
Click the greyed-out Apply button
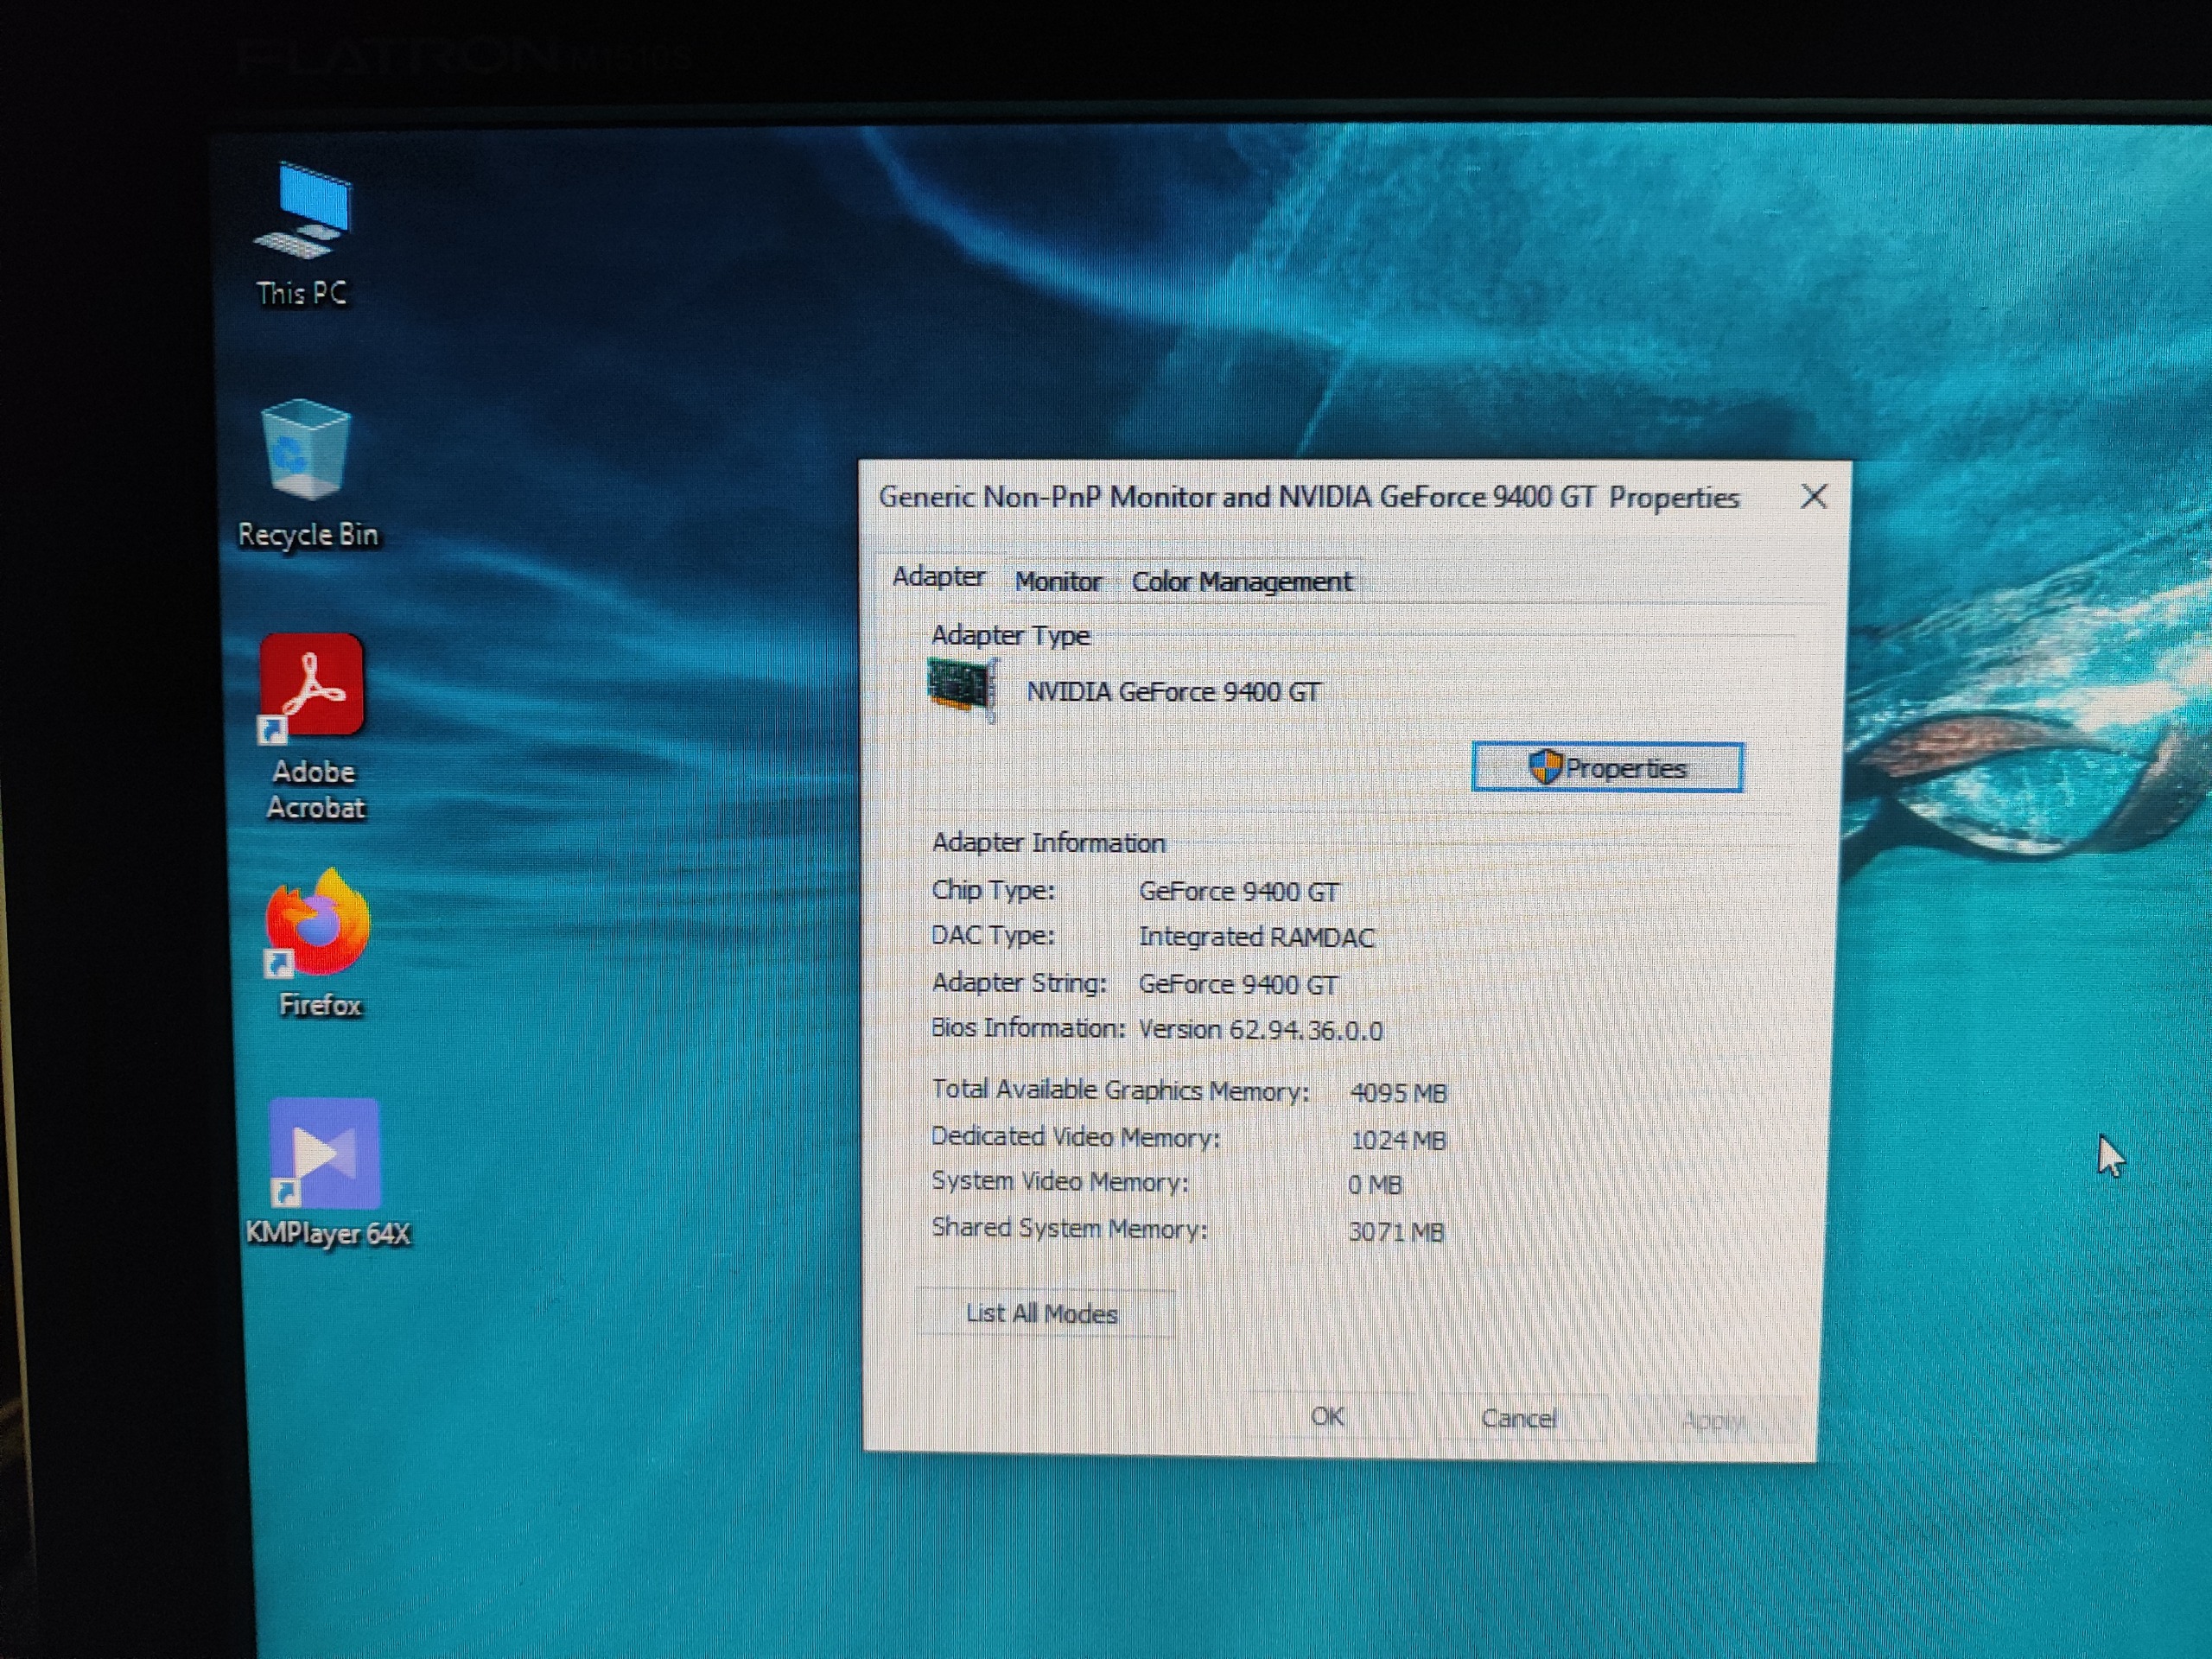coord(1712,1421)
